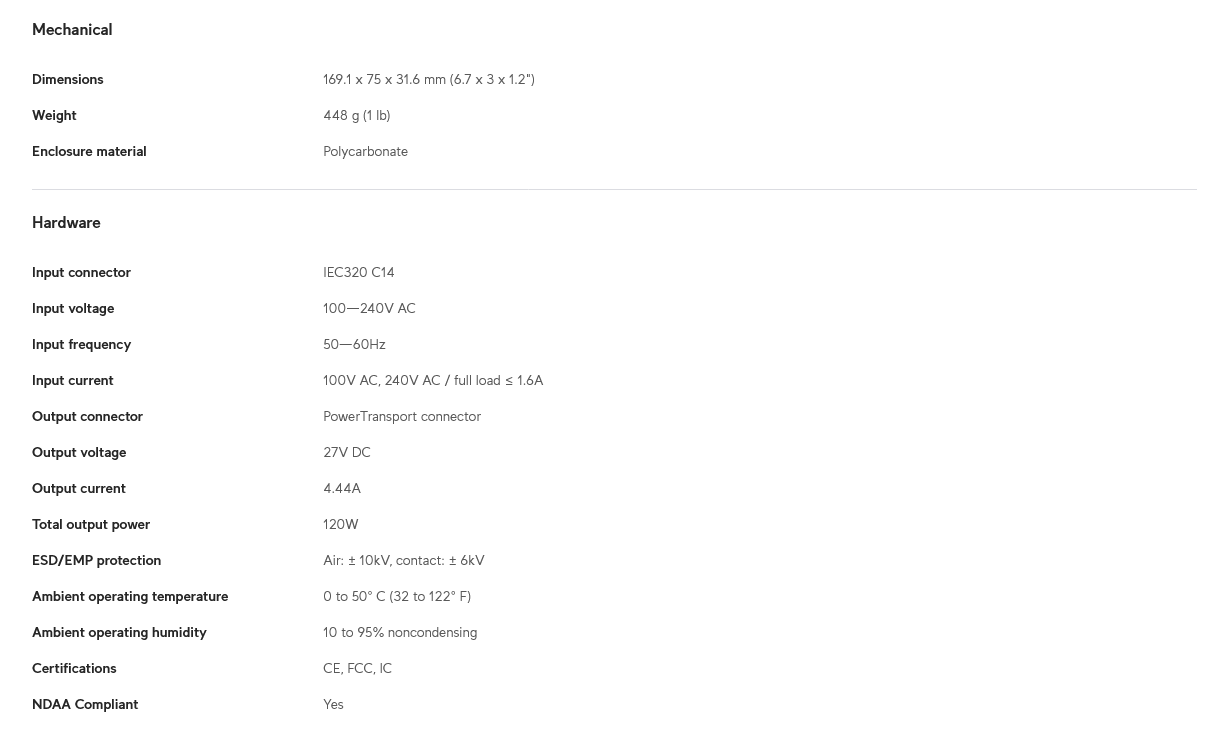Screen dimensions: 1229x741
Task: Click the Hardware section heading
Action: click(66, 223)
